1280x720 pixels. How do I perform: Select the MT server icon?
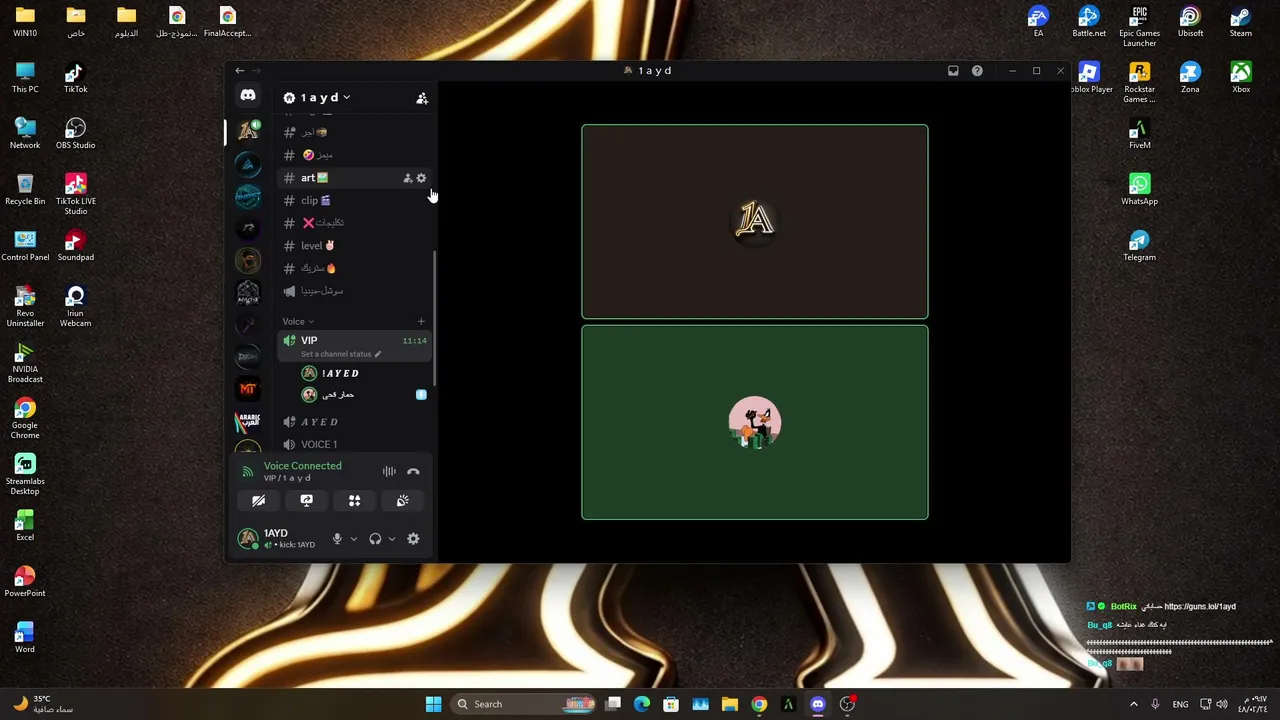(248, 389)
